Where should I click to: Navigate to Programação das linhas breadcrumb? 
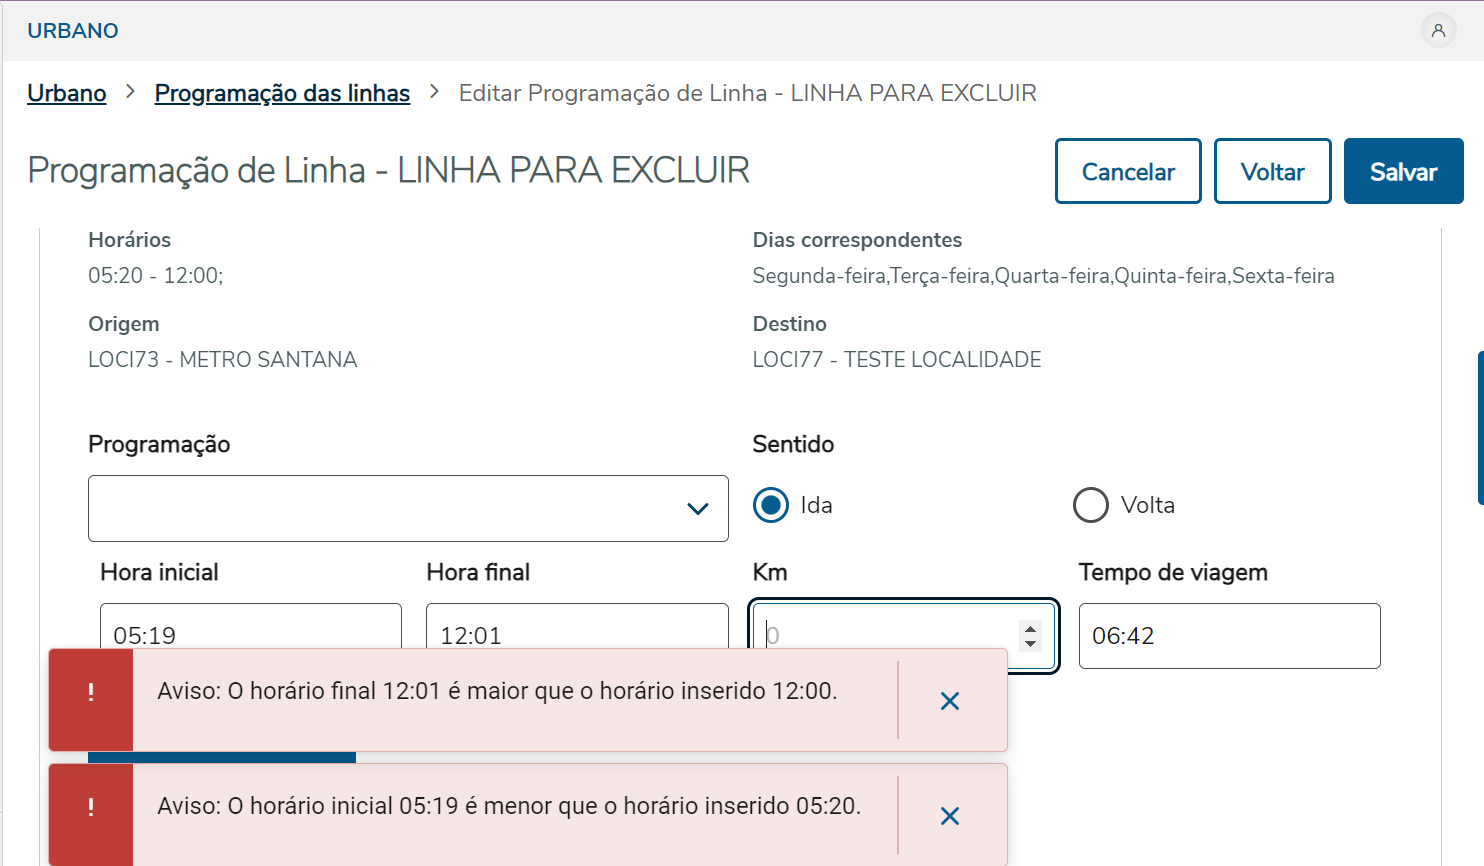[282, 93]
